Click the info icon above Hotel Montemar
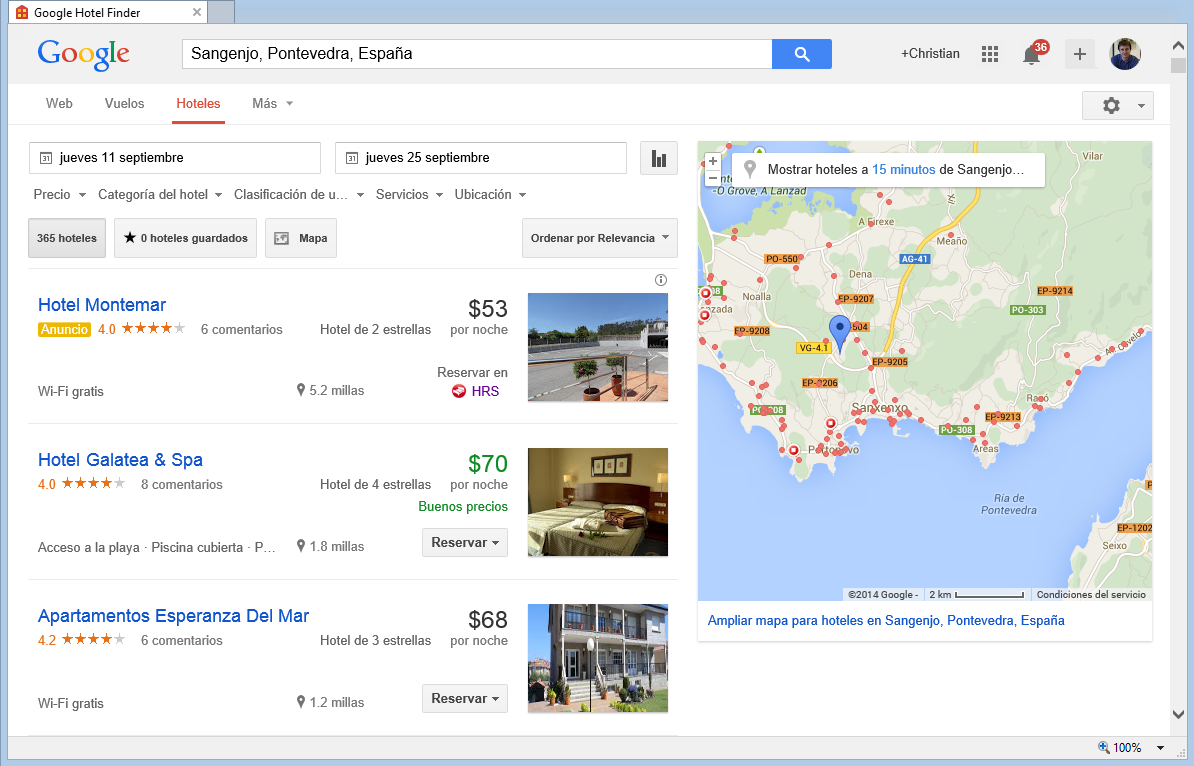Screen dimensions: 1194x766 (661, 280)
